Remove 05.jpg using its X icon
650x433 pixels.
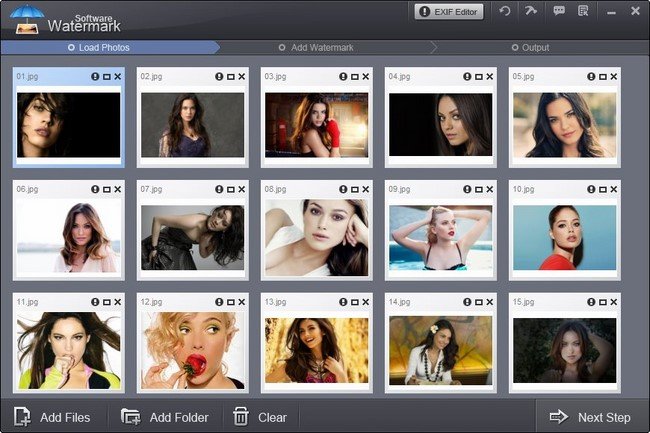[x=614, y=77]
